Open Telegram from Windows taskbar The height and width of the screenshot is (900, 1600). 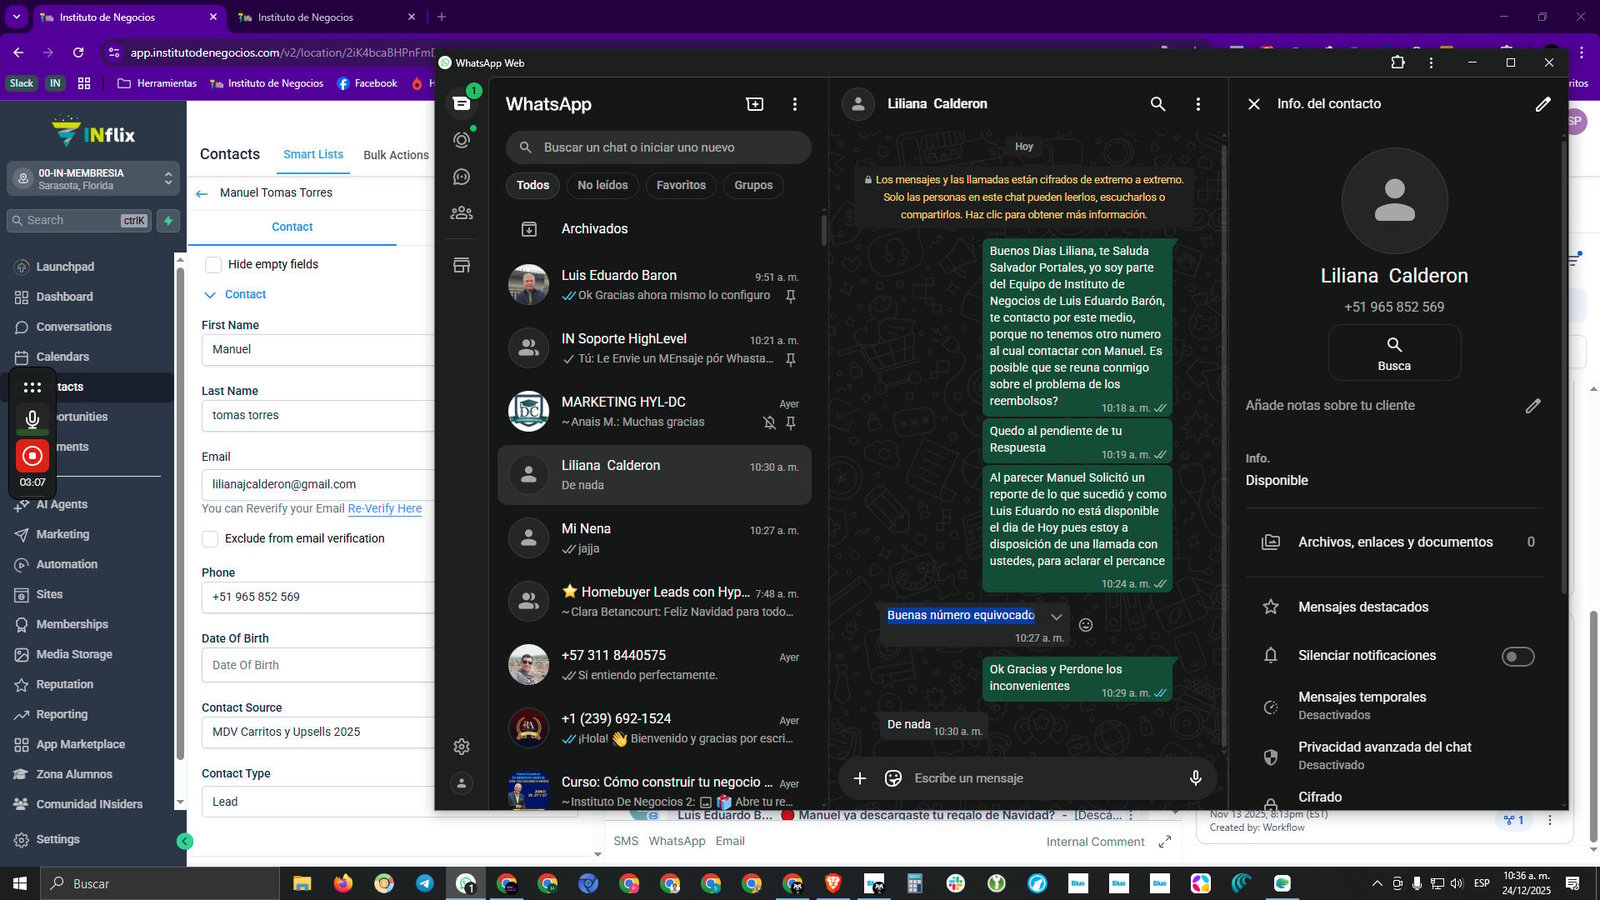click(425, 884)
